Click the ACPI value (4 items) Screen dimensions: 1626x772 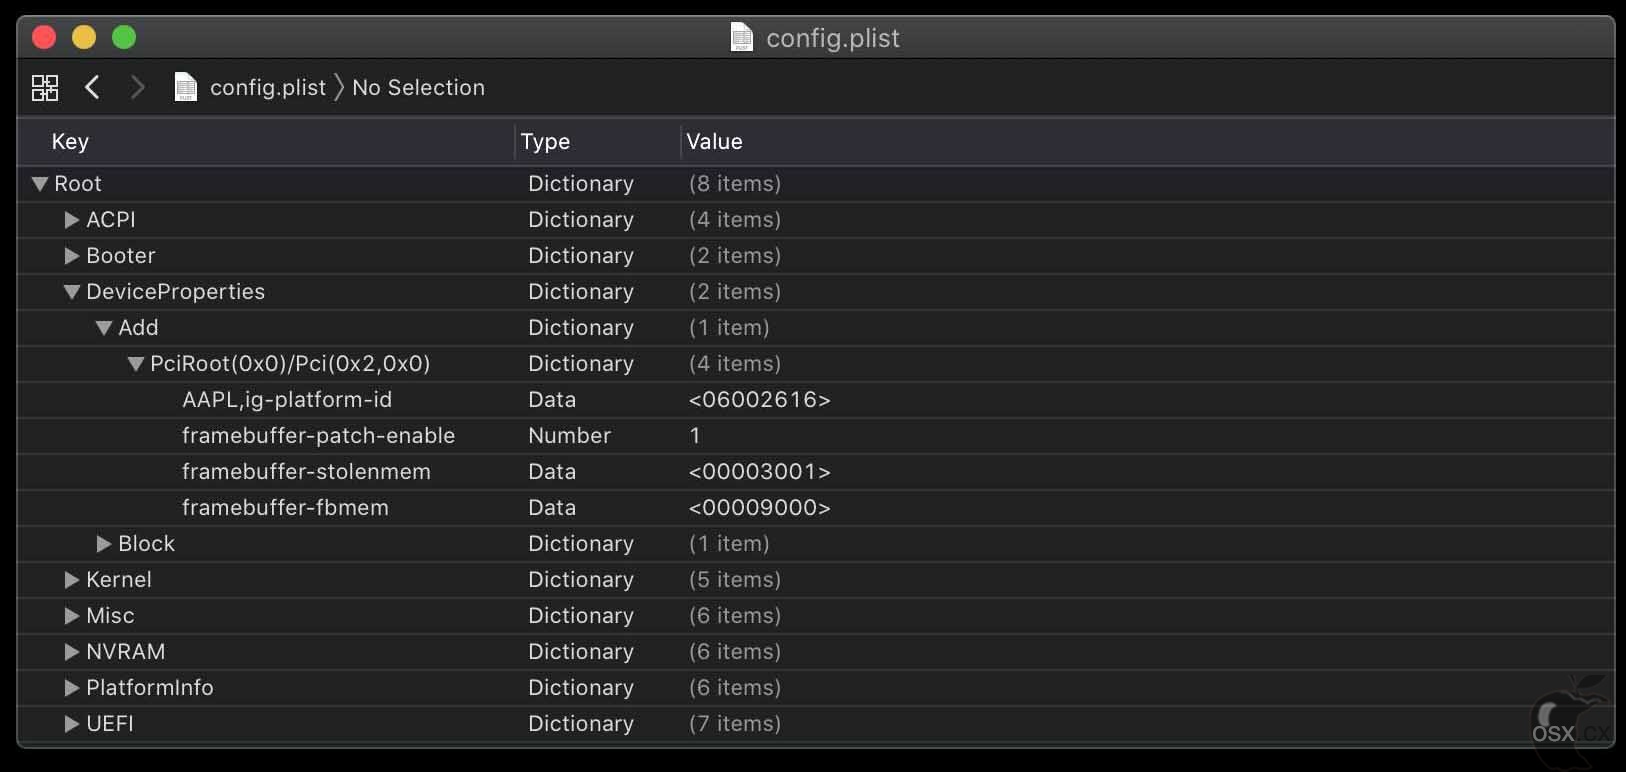tap(735, 220)
